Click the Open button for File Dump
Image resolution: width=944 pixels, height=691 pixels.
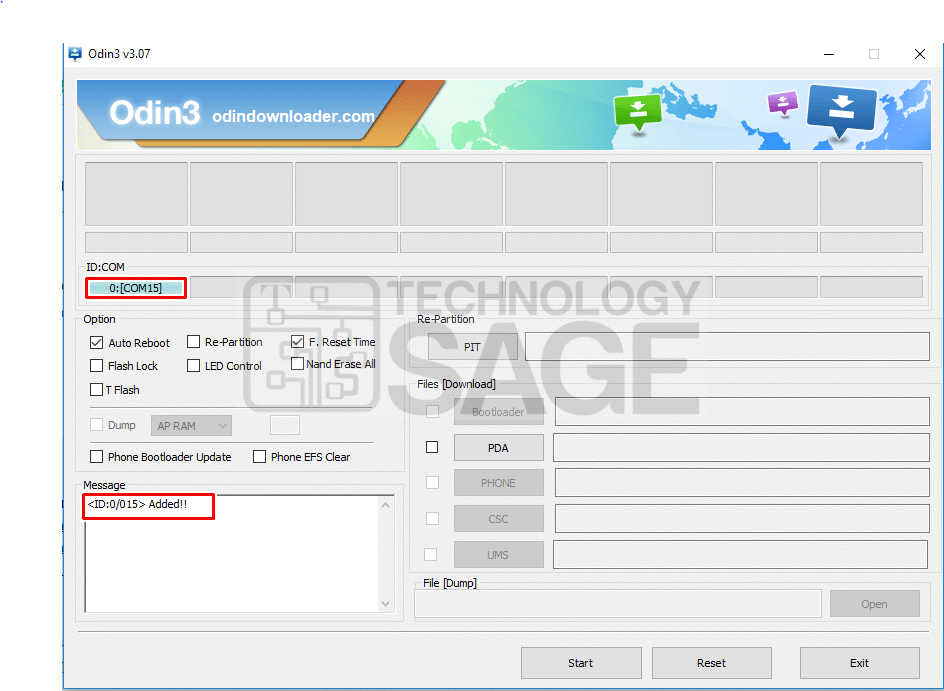tap(875, 604)
